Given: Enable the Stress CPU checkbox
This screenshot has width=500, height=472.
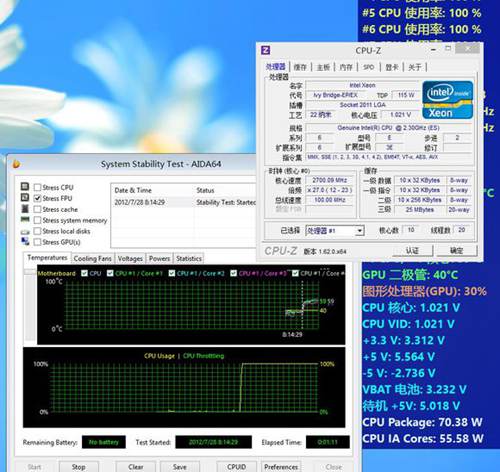Looking at the screenshot, I should point(37,187).
